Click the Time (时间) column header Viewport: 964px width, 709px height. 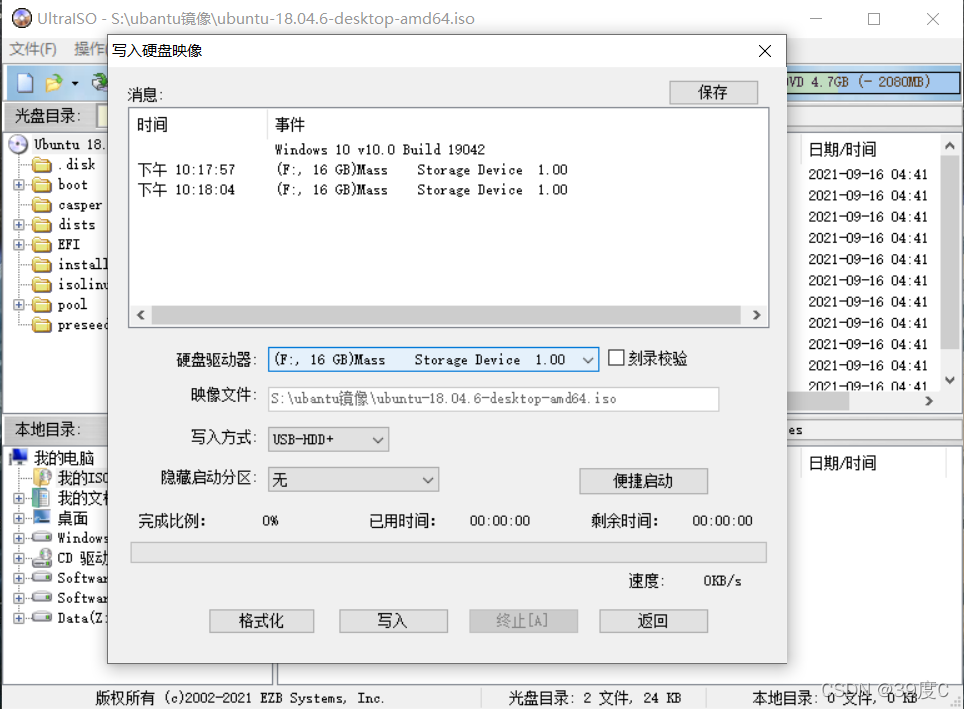152,125
